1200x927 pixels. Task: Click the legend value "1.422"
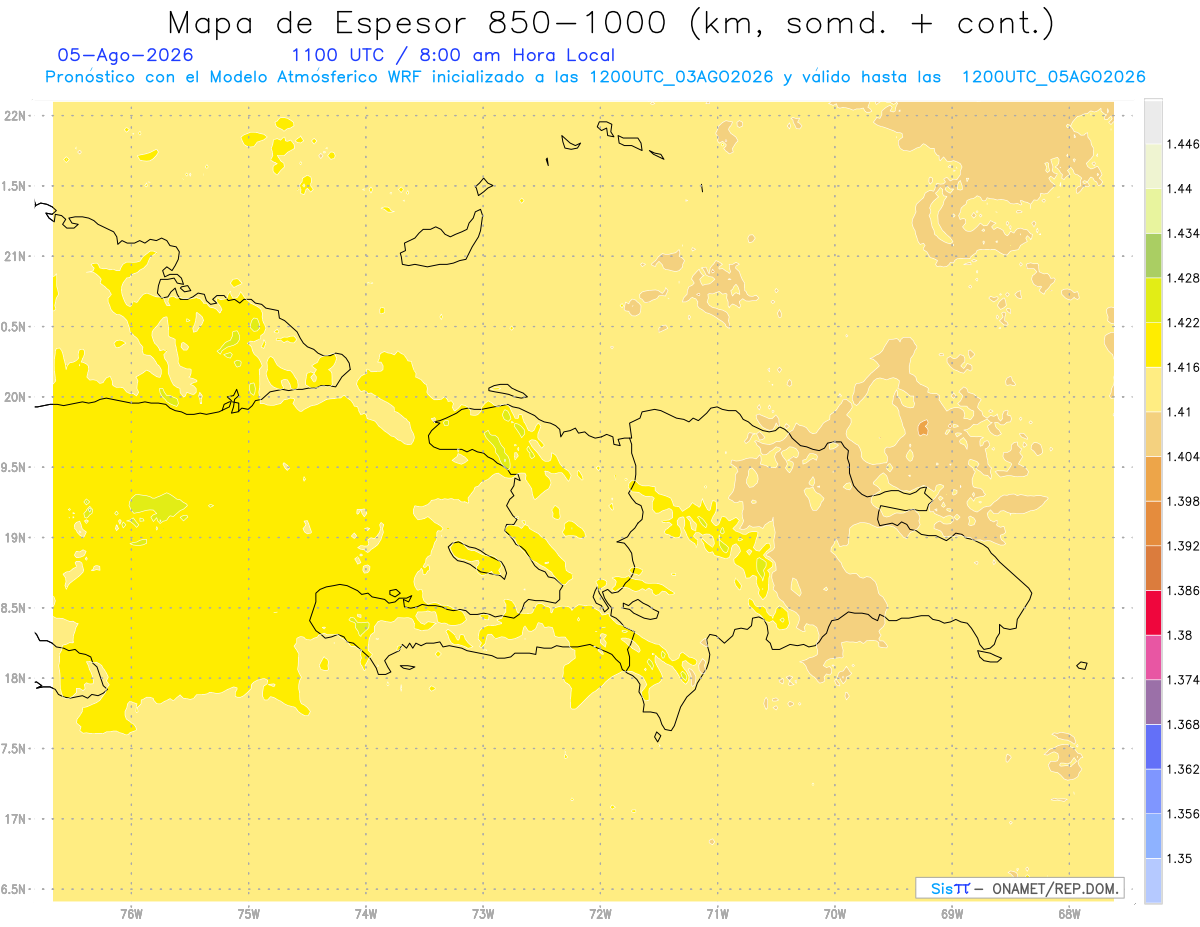1183,323
